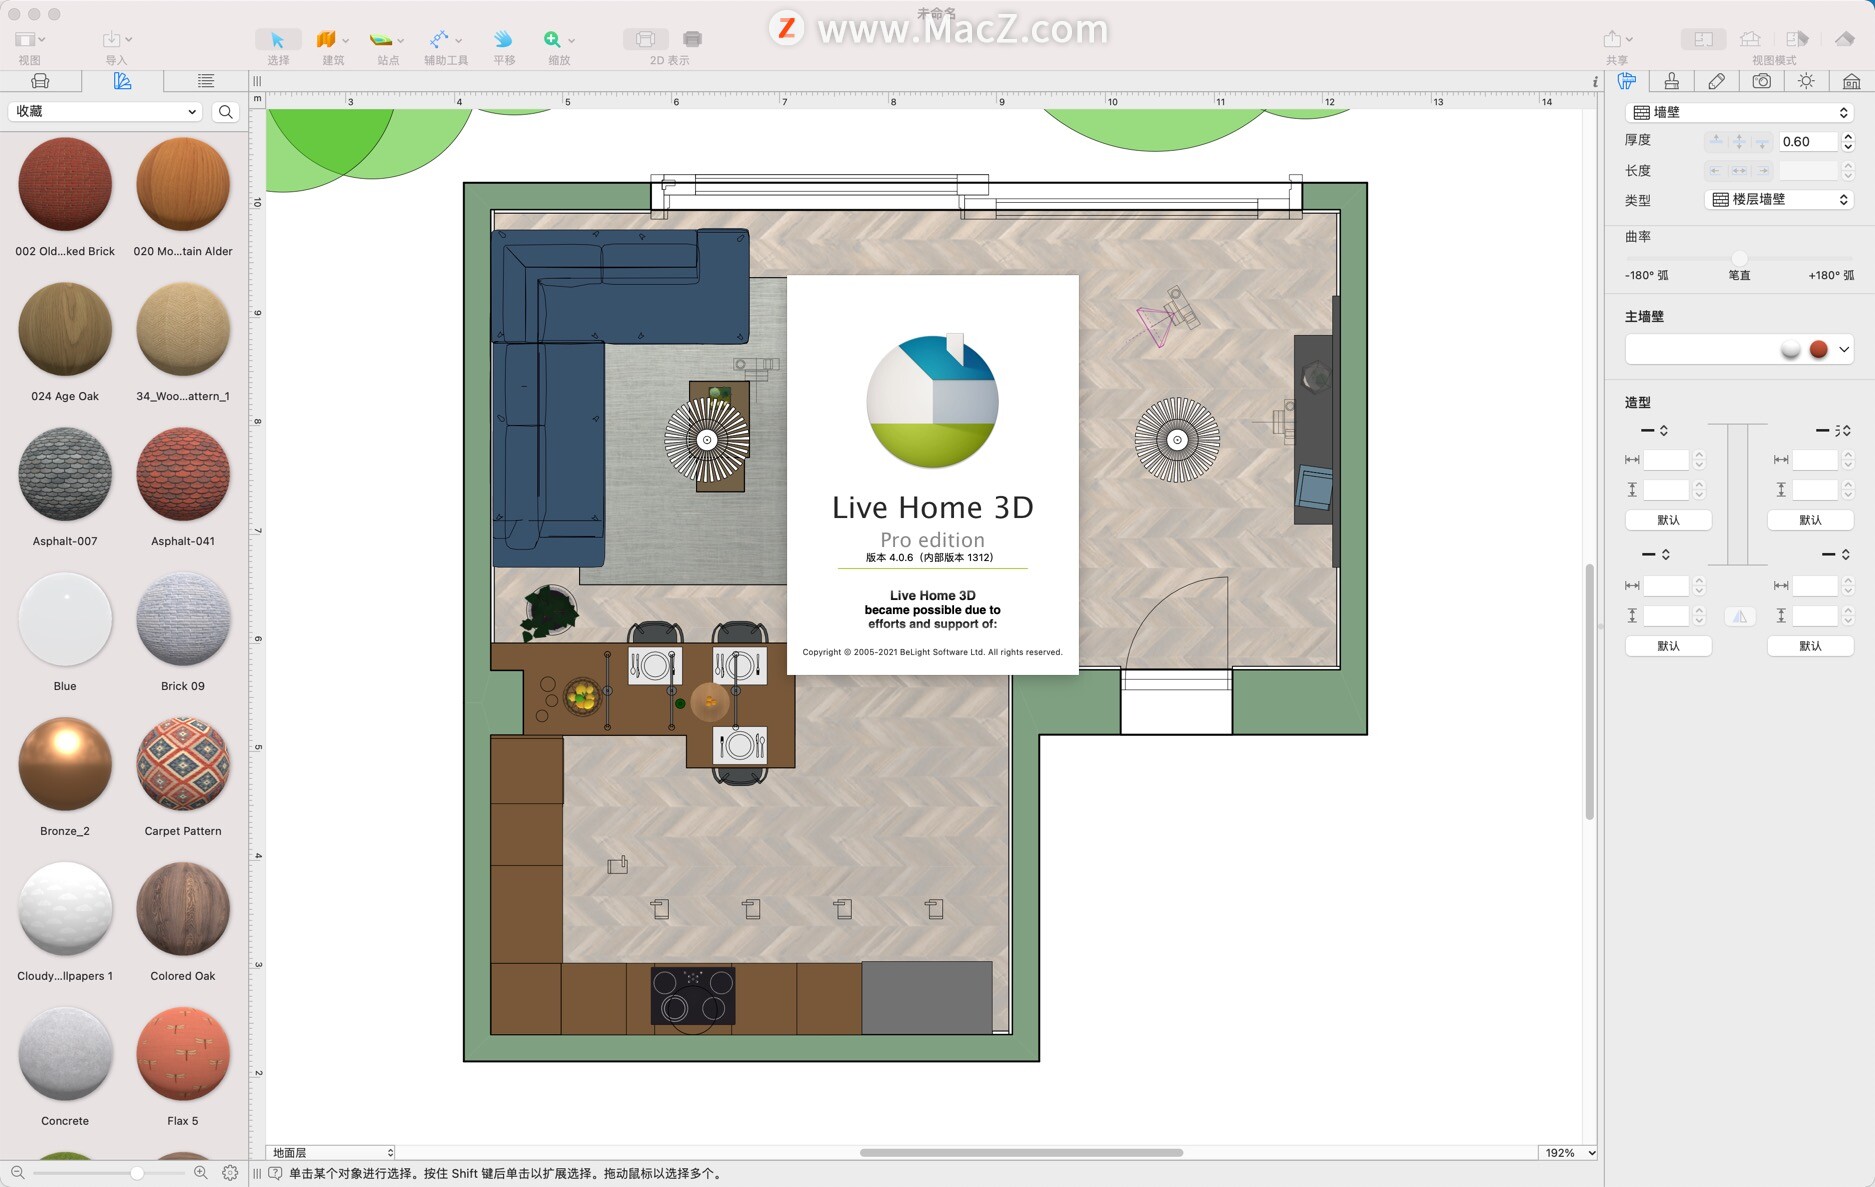Click the building tools icon (建筑)
The height and width of the screenshot is (1187, 1875).
pyautogui.click(x=326, y=40)
